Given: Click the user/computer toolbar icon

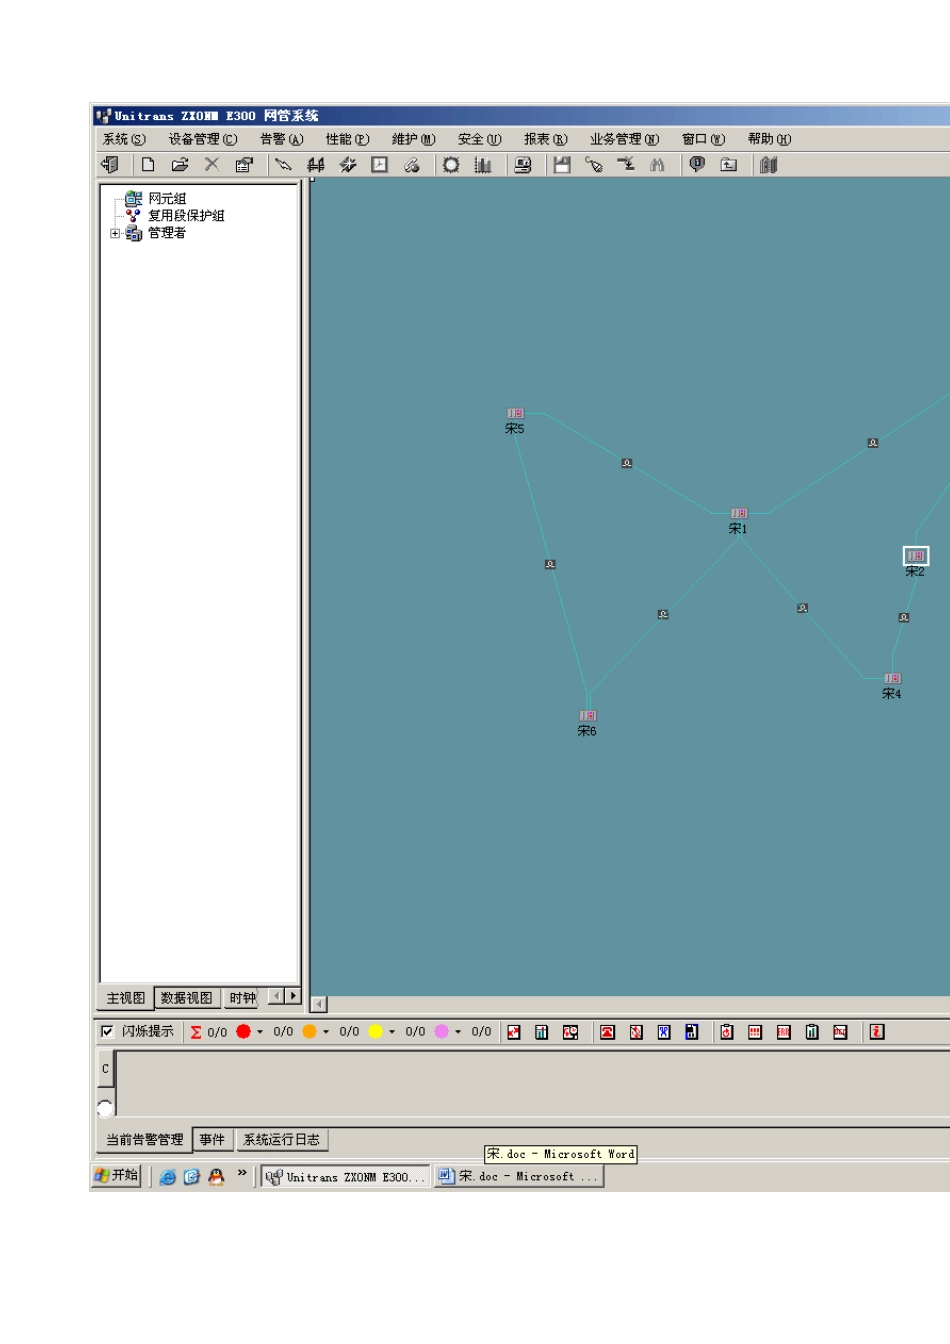Looking at the screenshot, I should point(523,165).
